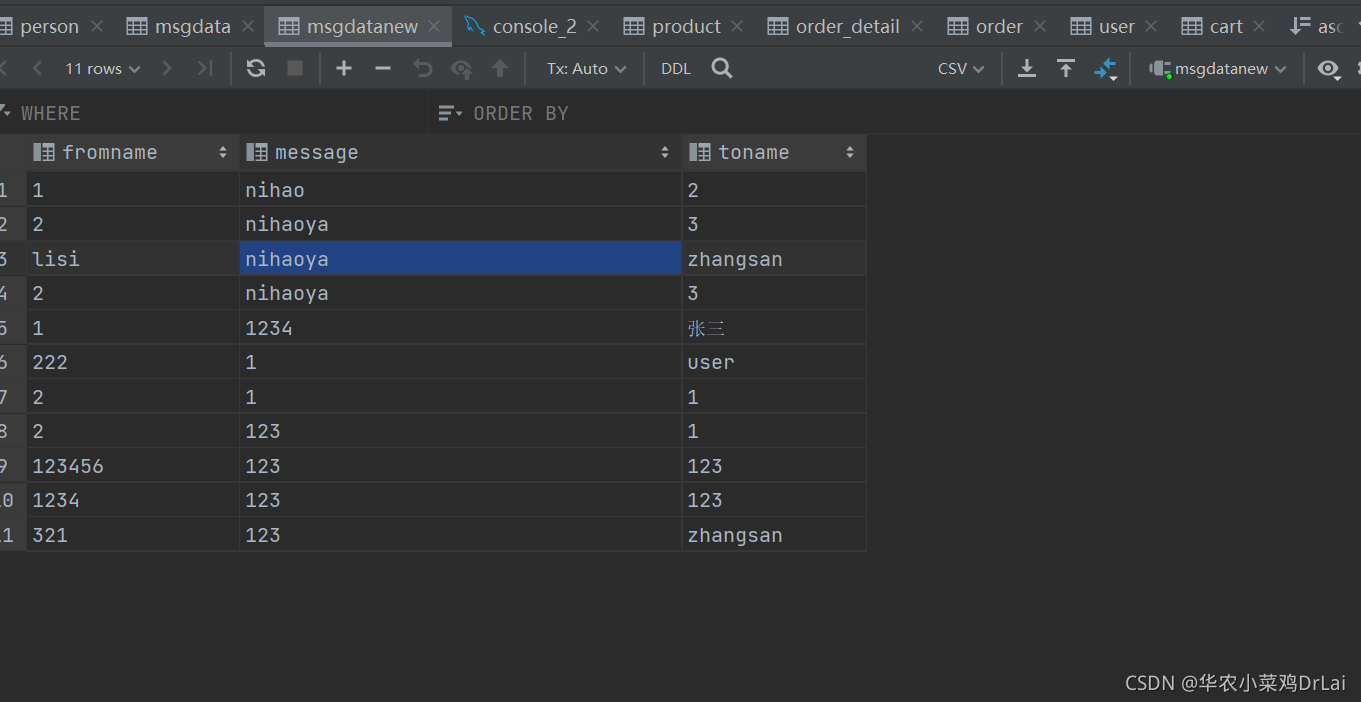Reload the table data
The width and height of the screenshot is (1361, 702).
(x=256, y=68)
